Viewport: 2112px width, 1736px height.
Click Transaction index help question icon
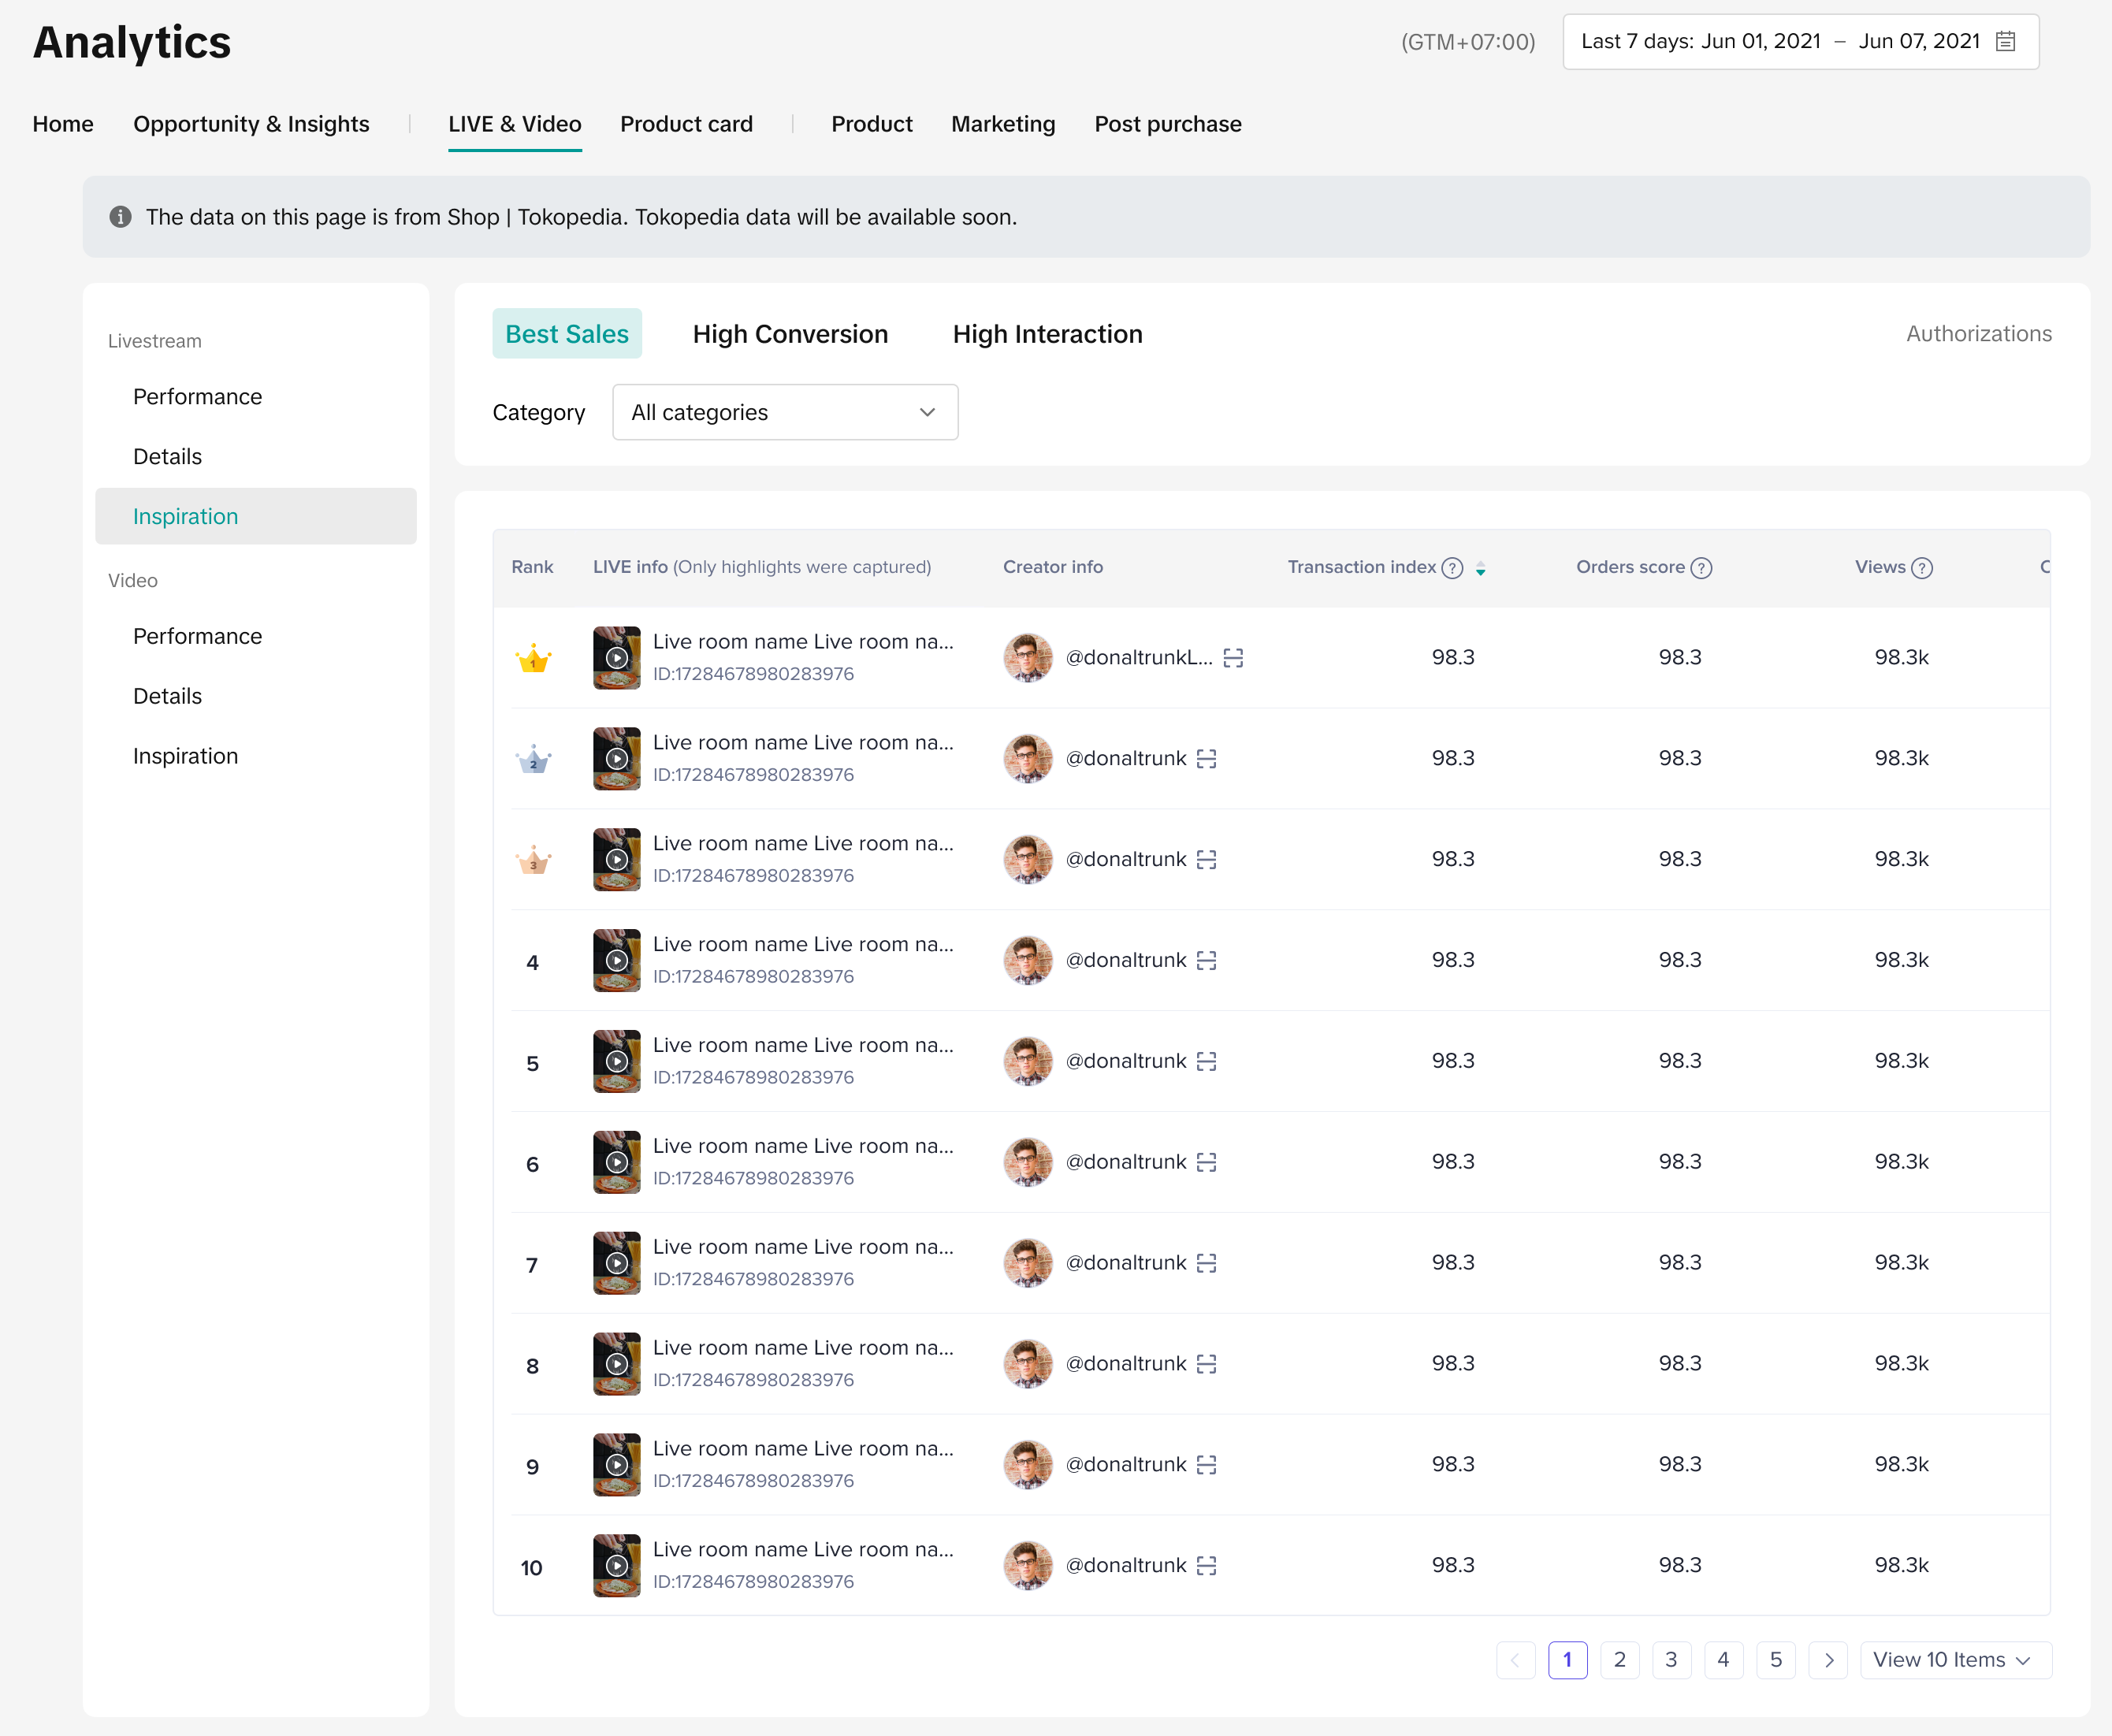pos(1452,568)
